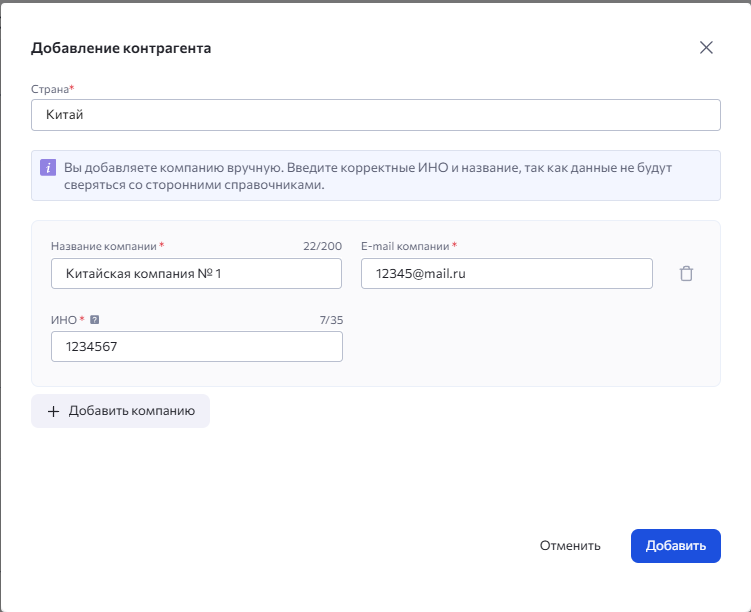Click the Название компании label
Screen dimensions: 751x612
tap(104, 246)
